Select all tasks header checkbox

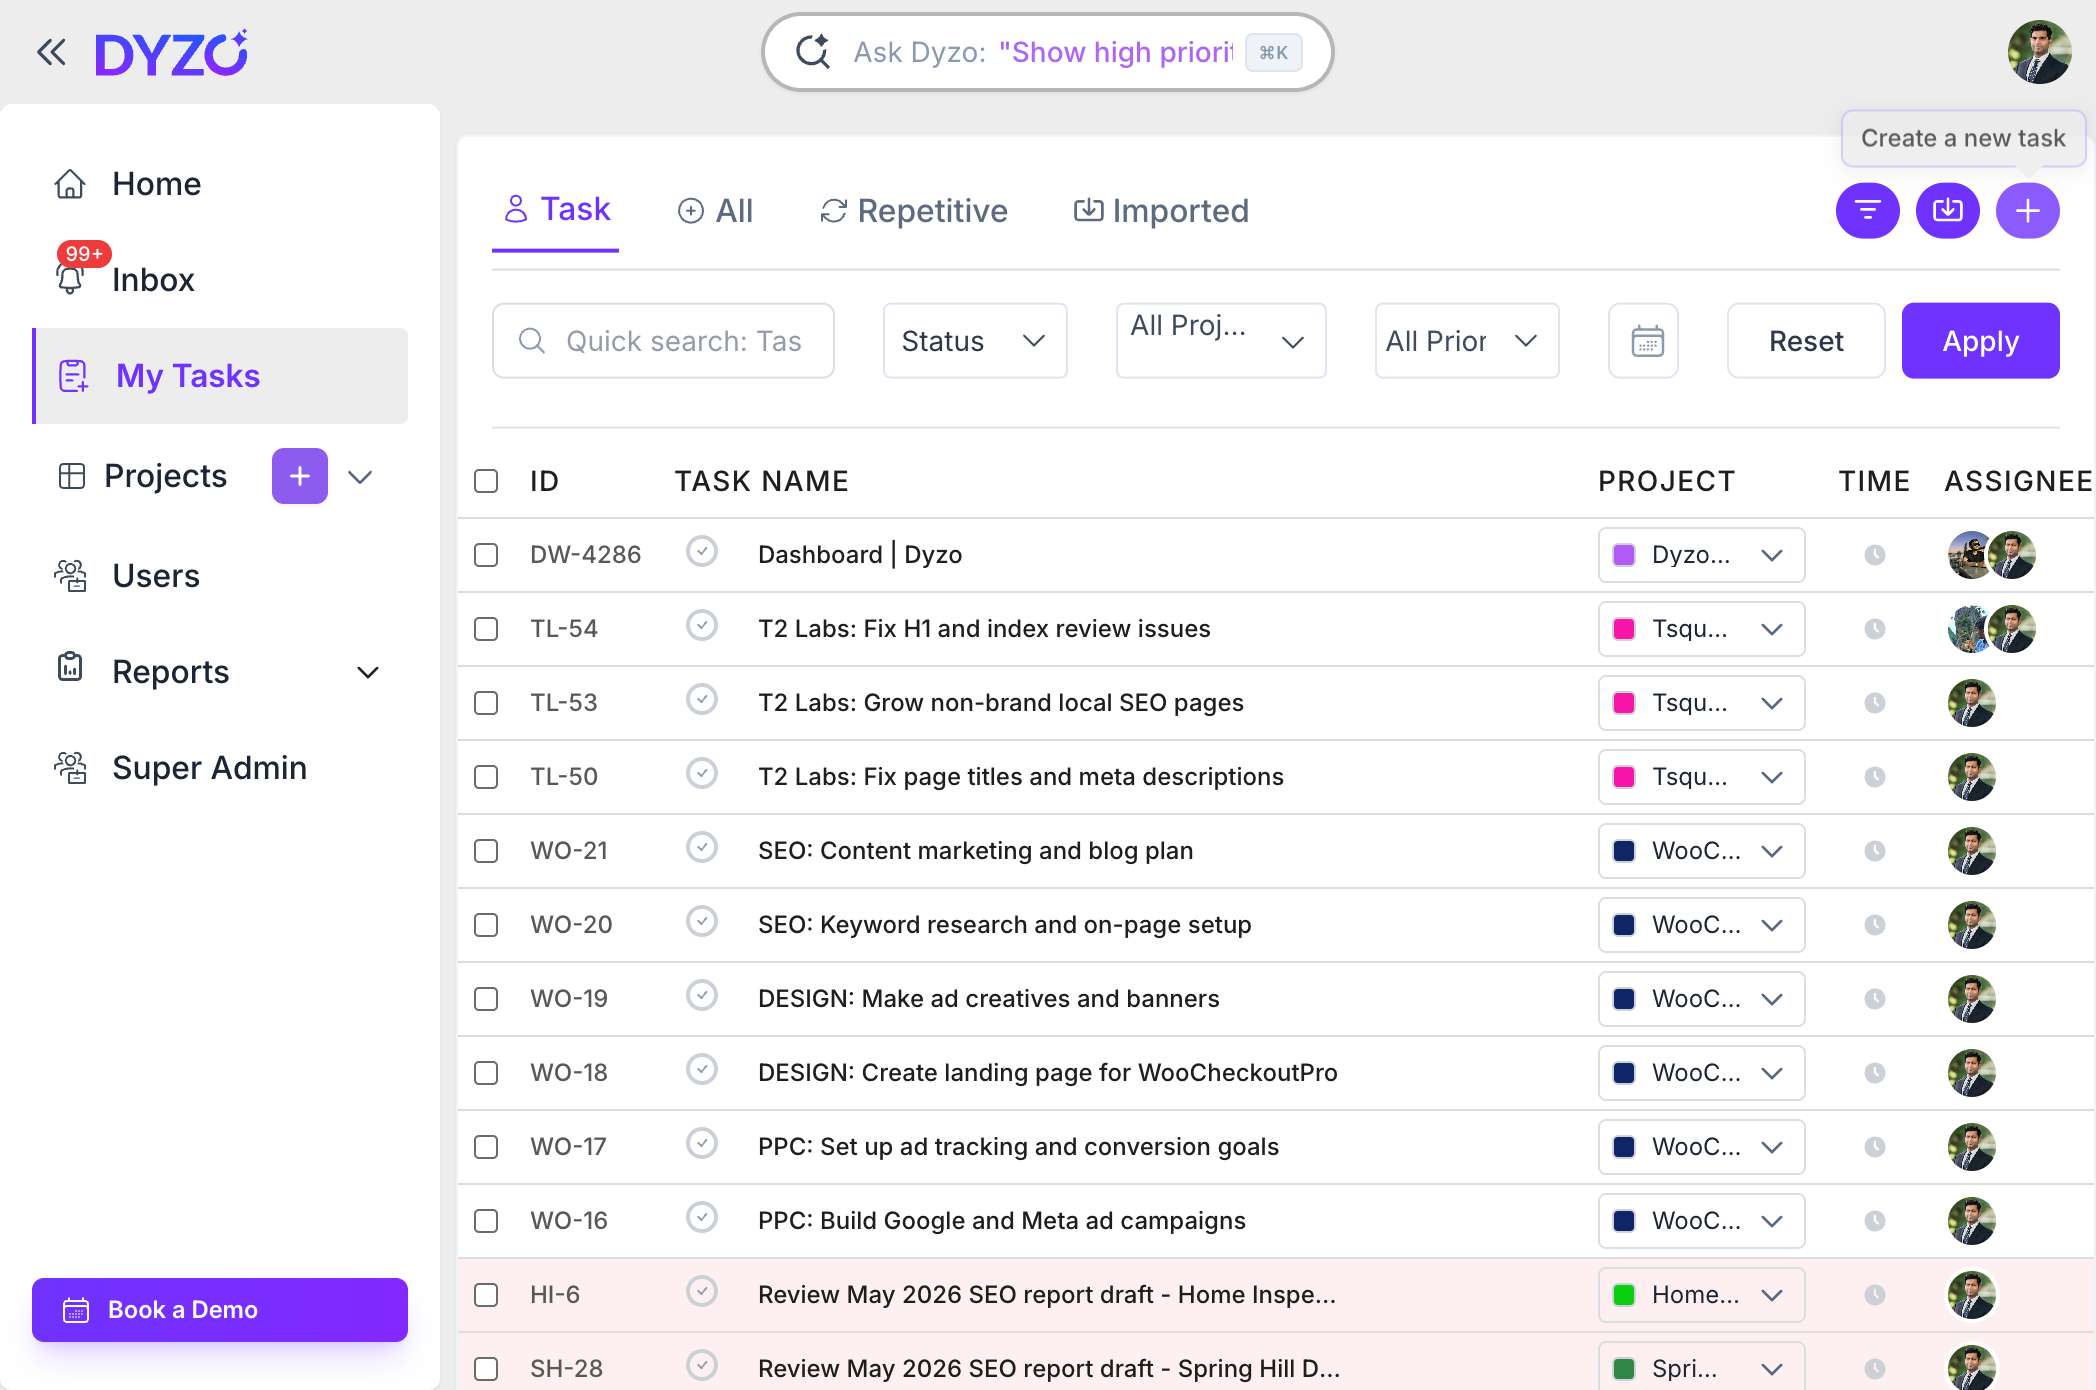click(486, 481)
